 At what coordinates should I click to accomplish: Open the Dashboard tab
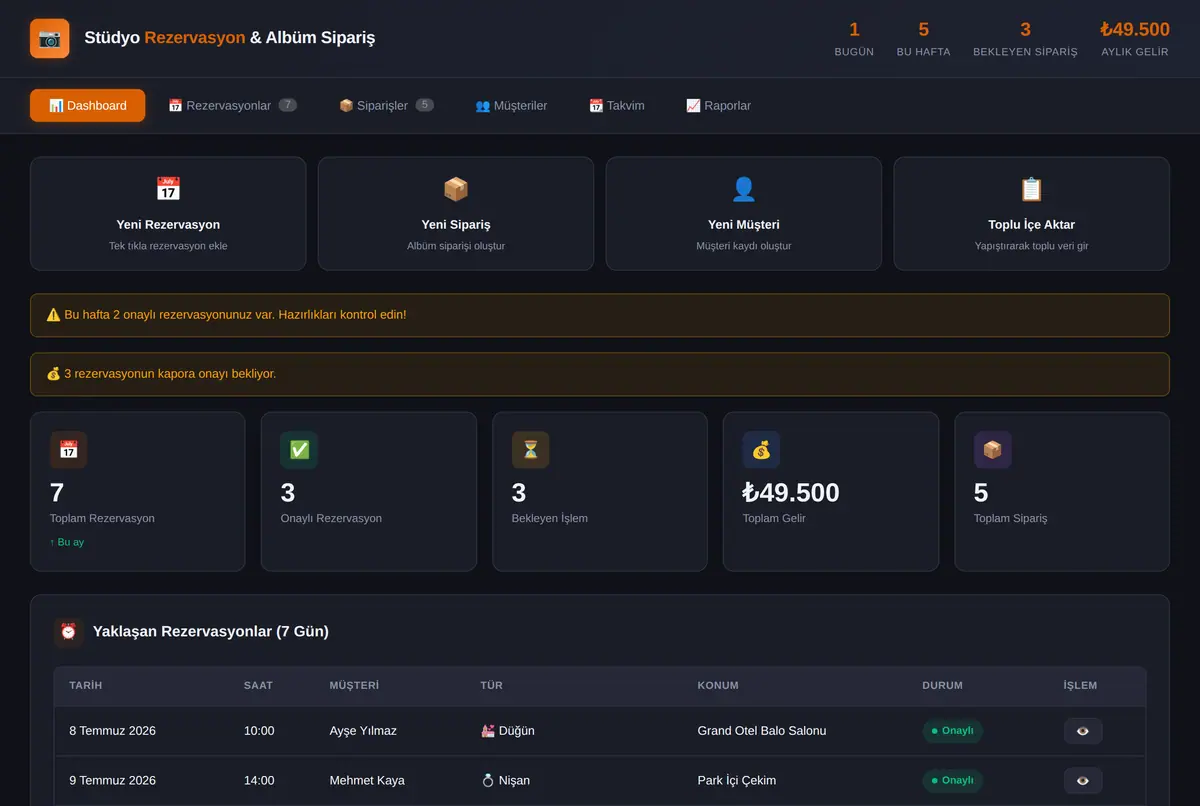point(87,105)
